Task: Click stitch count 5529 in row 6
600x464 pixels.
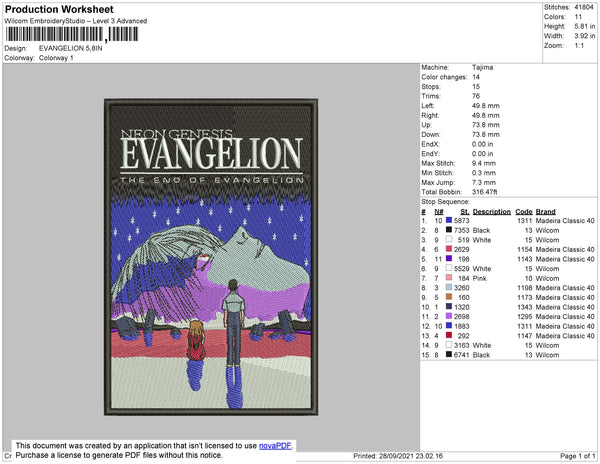Action: click(x=461, y=269)
